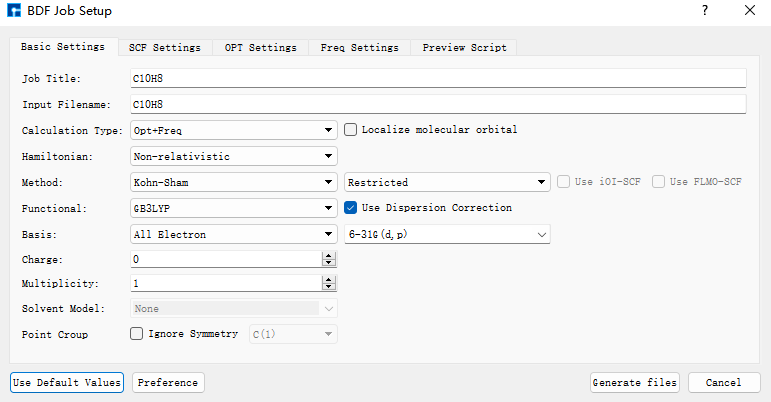Enable Localize molecular orbital checkbox
The height and width of the screenshot is (402, 771).
pos(350,130)
